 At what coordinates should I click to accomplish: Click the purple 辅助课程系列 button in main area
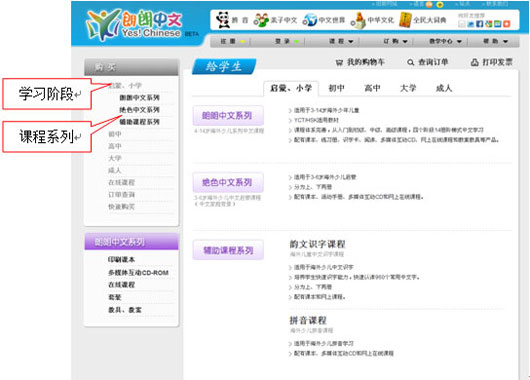click(228, 250)
